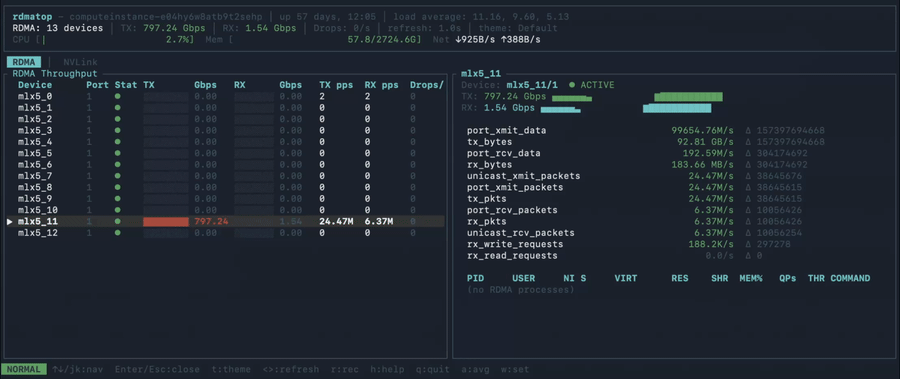The width and height of the screenshot is (900, 379).
Task: Click the r:rec shortcut hint
Action: pyautogui.click(x=344, y=369)
